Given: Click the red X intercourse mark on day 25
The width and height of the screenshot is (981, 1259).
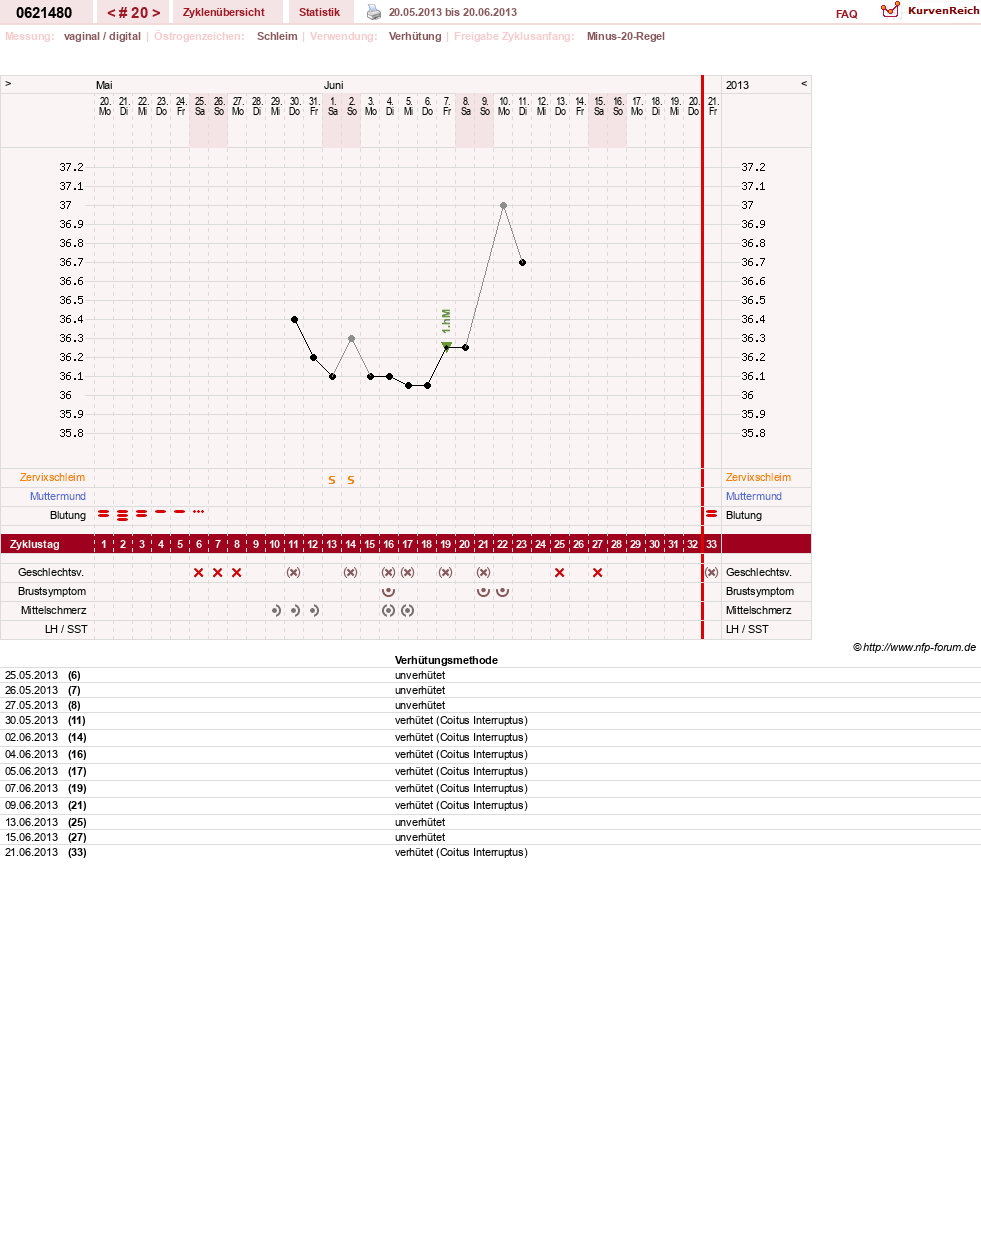Looking at the screenshot, I should [559, 572].
